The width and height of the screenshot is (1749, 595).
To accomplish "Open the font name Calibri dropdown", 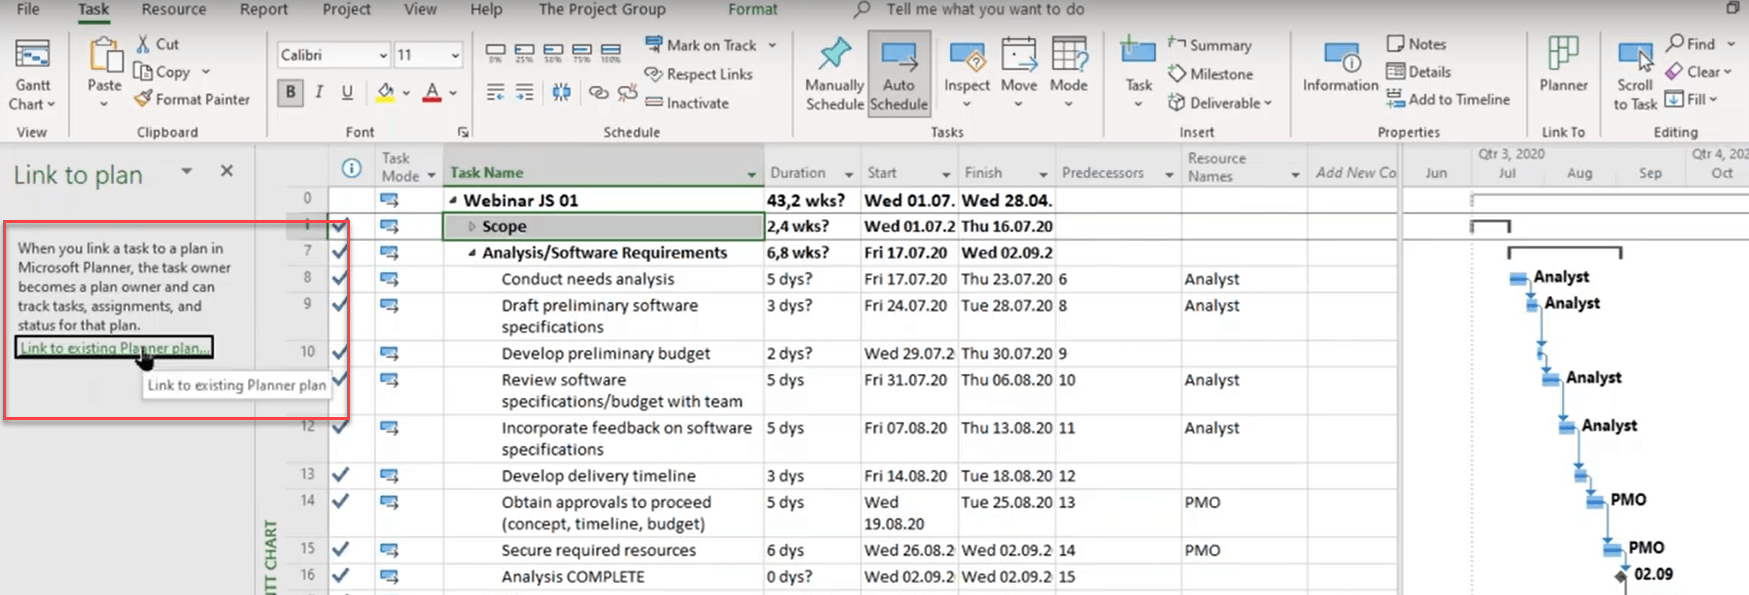I will 383,55.
